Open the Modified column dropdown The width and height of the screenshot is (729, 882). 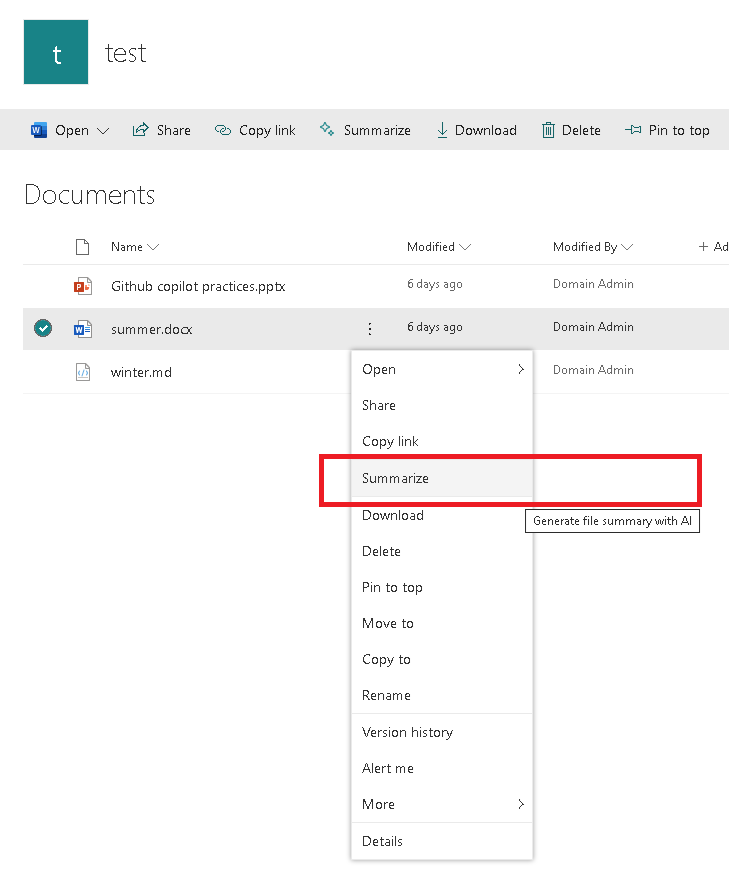tap(465, 247)
